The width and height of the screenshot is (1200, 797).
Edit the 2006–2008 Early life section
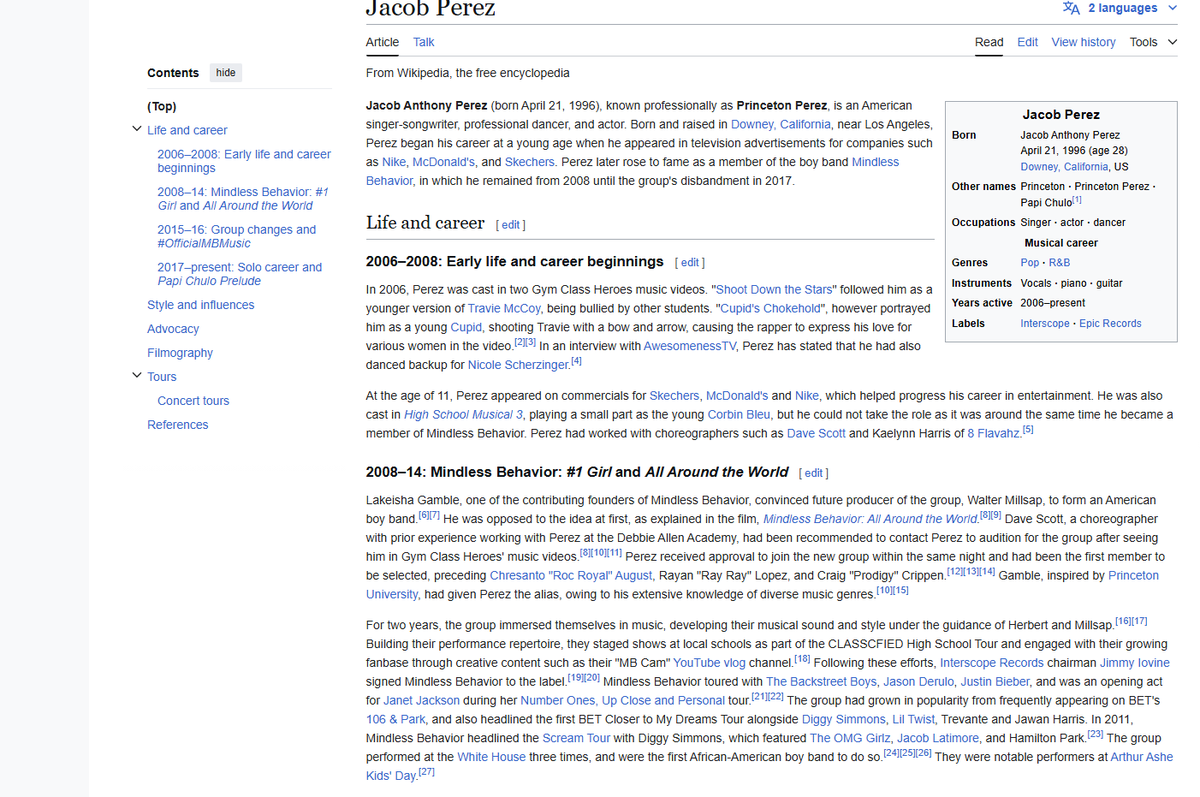click(690, 263)
